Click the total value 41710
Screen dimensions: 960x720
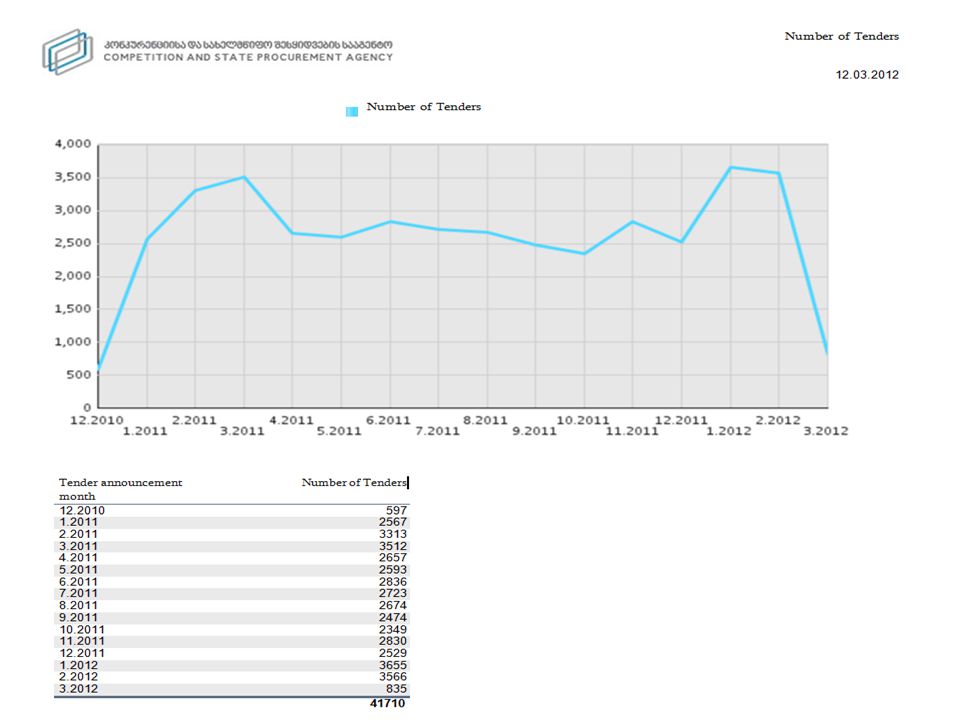pos(388,703)
